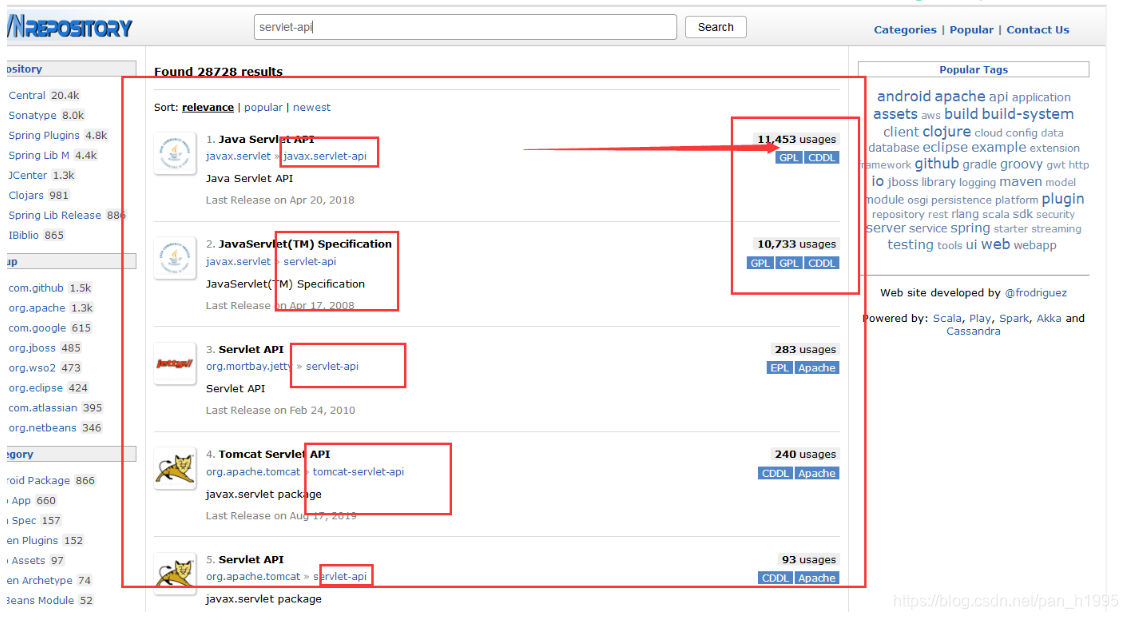Sort results by relevance
Viewport: 1128px width, 619px height.
[208, 107]
